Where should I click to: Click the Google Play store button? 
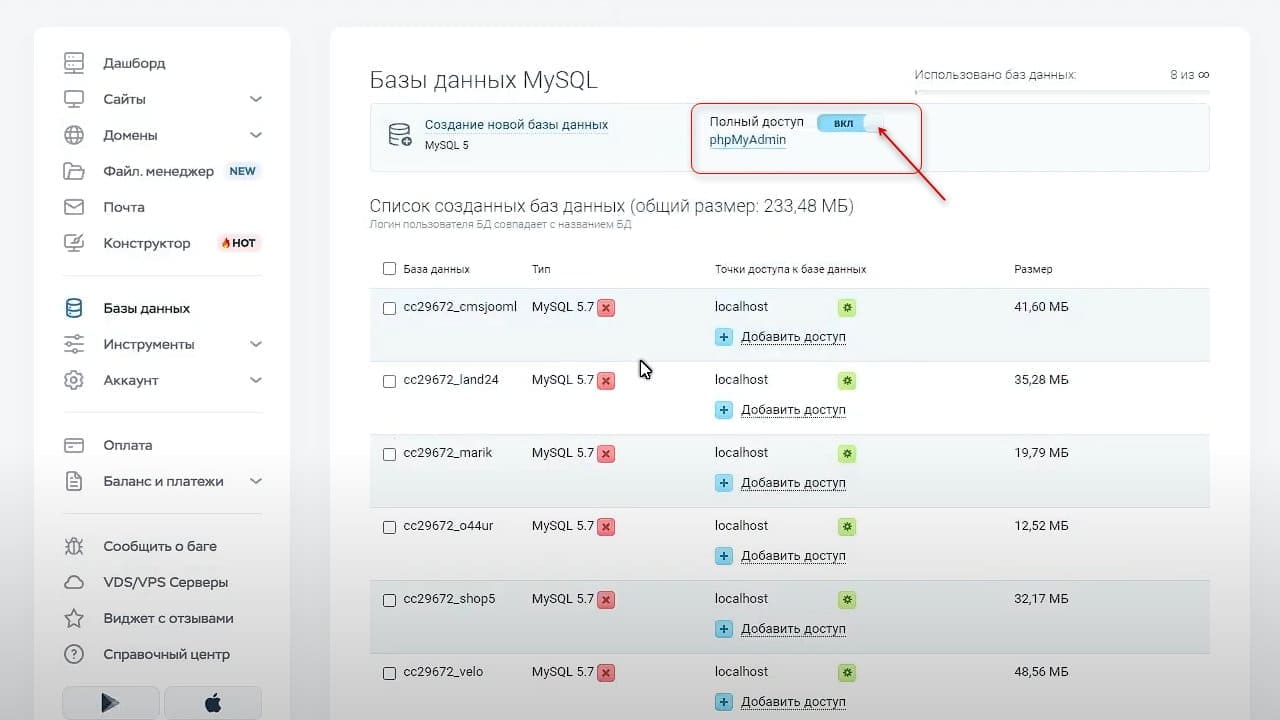[111, 703]
